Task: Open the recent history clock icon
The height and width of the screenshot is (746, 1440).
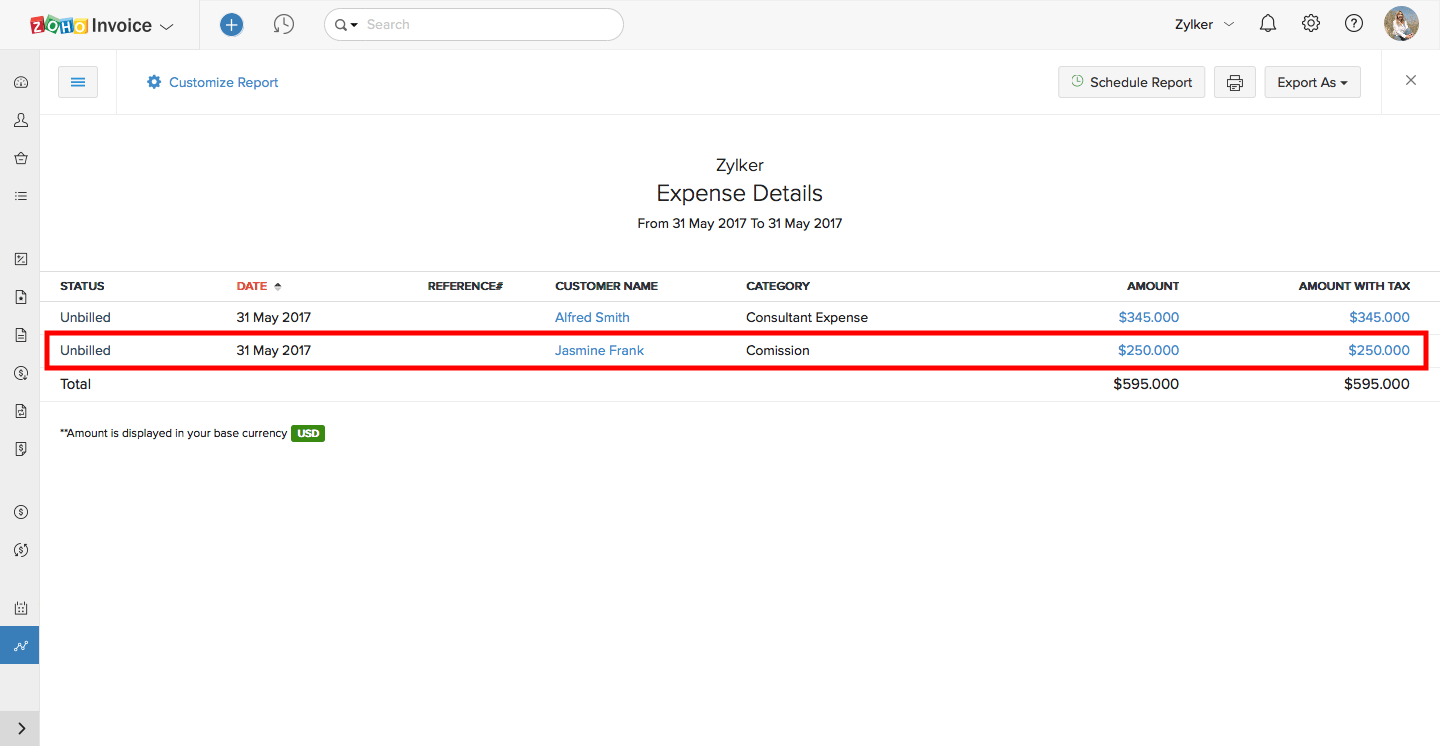Action: point(284,25)
